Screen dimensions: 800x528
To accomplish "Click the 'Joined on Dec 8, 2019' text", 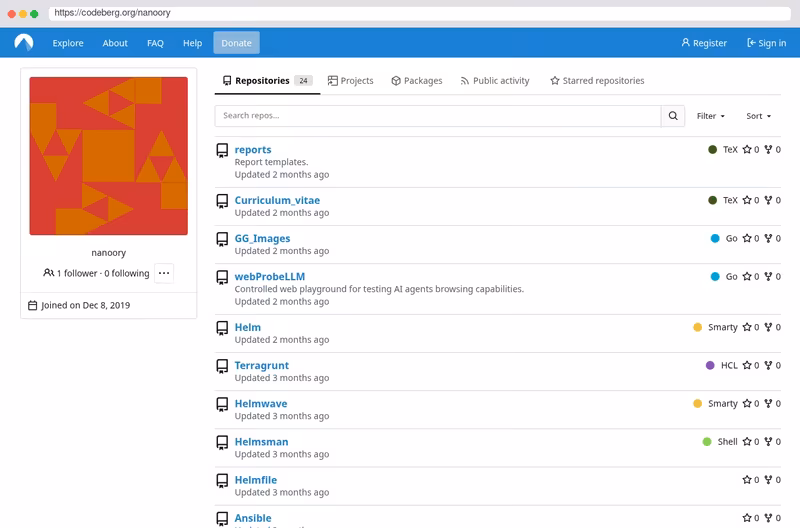I will click(x=85, y=305).
